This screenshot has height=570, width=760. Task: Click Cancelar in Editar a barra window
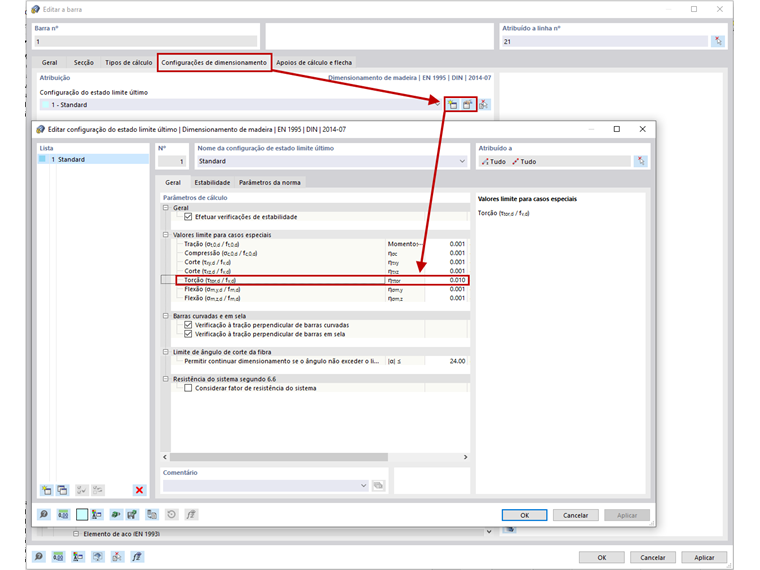(x=652, y=557)
